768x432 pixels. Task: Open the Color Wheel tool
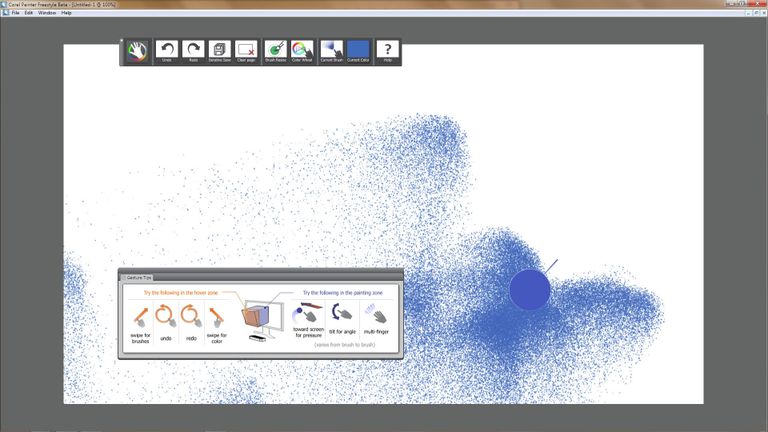(302, 51)
